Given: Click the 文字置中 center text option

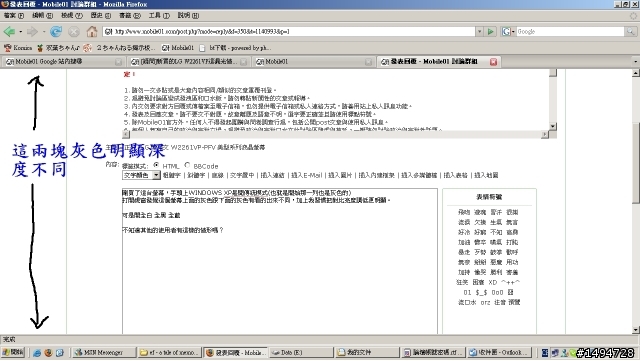Looking at the screenshot, I should (x=242, y=175).
